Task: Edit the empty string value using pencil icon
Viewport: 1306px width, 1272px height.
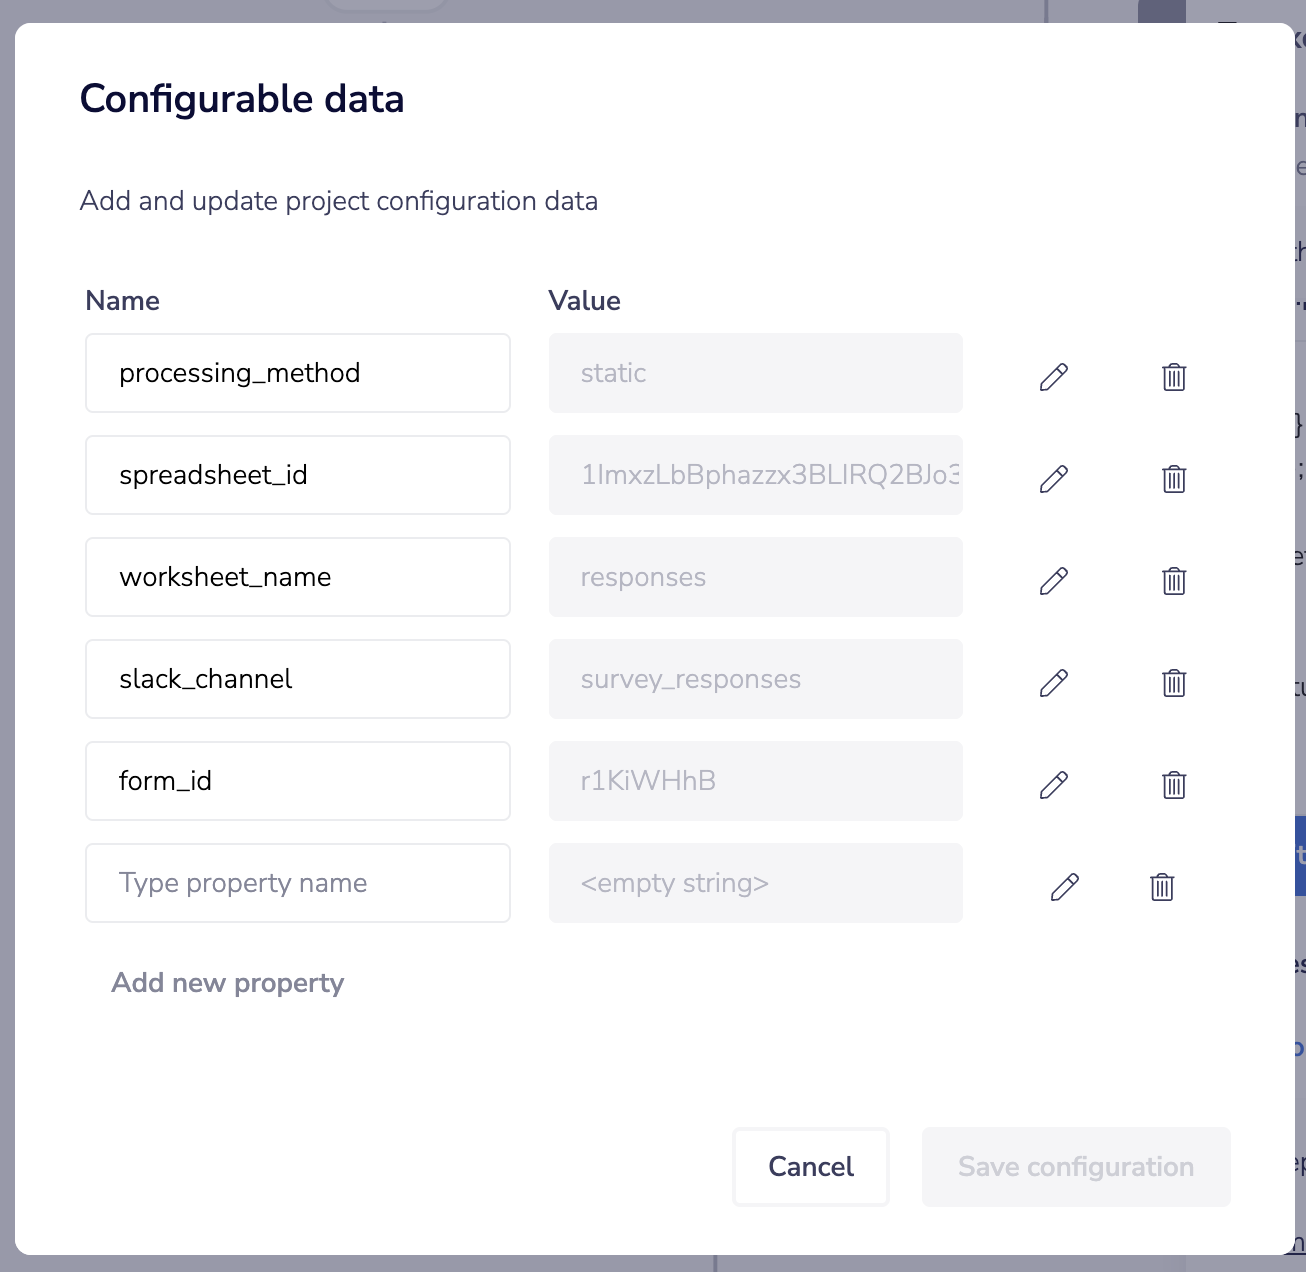Action: (x=1064, y=887)
